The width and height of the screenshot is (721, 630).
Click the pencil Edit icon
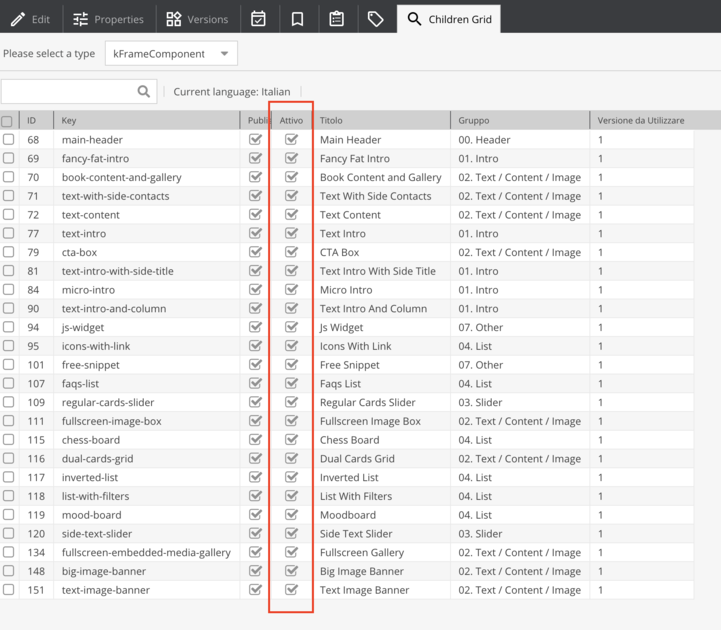(18, 19)
